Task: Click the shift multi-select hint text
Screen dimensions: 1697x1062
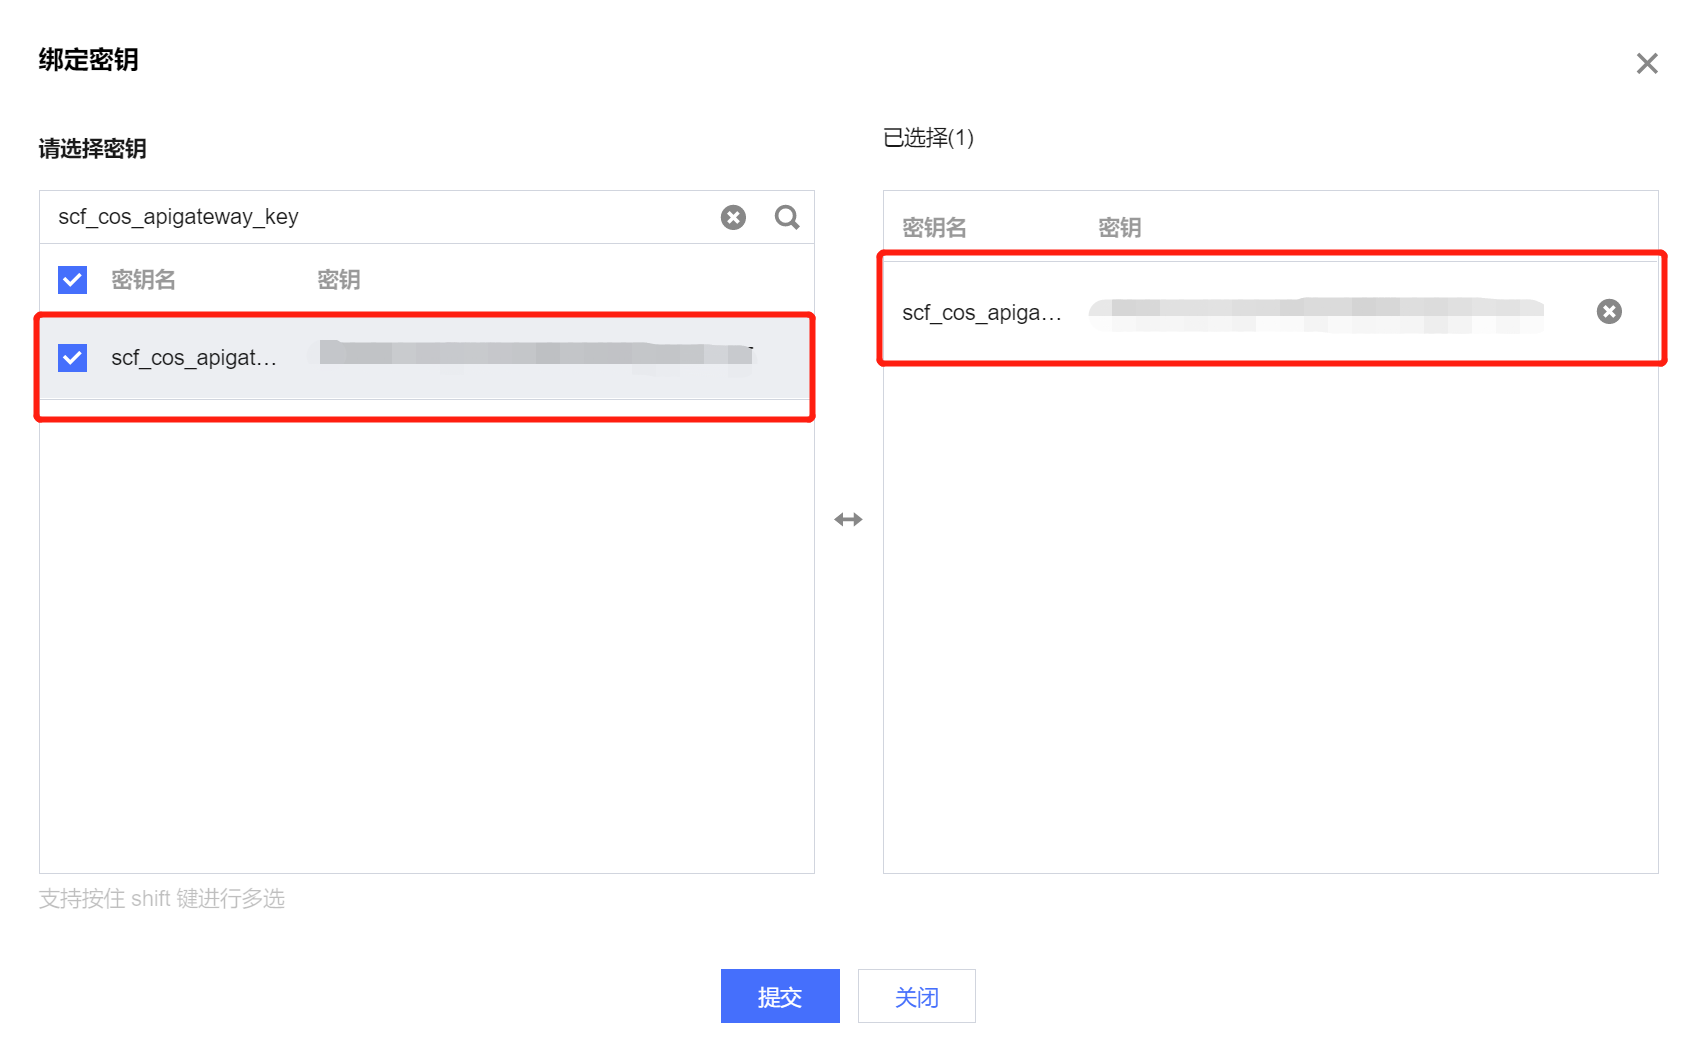Action: (162, 899)
